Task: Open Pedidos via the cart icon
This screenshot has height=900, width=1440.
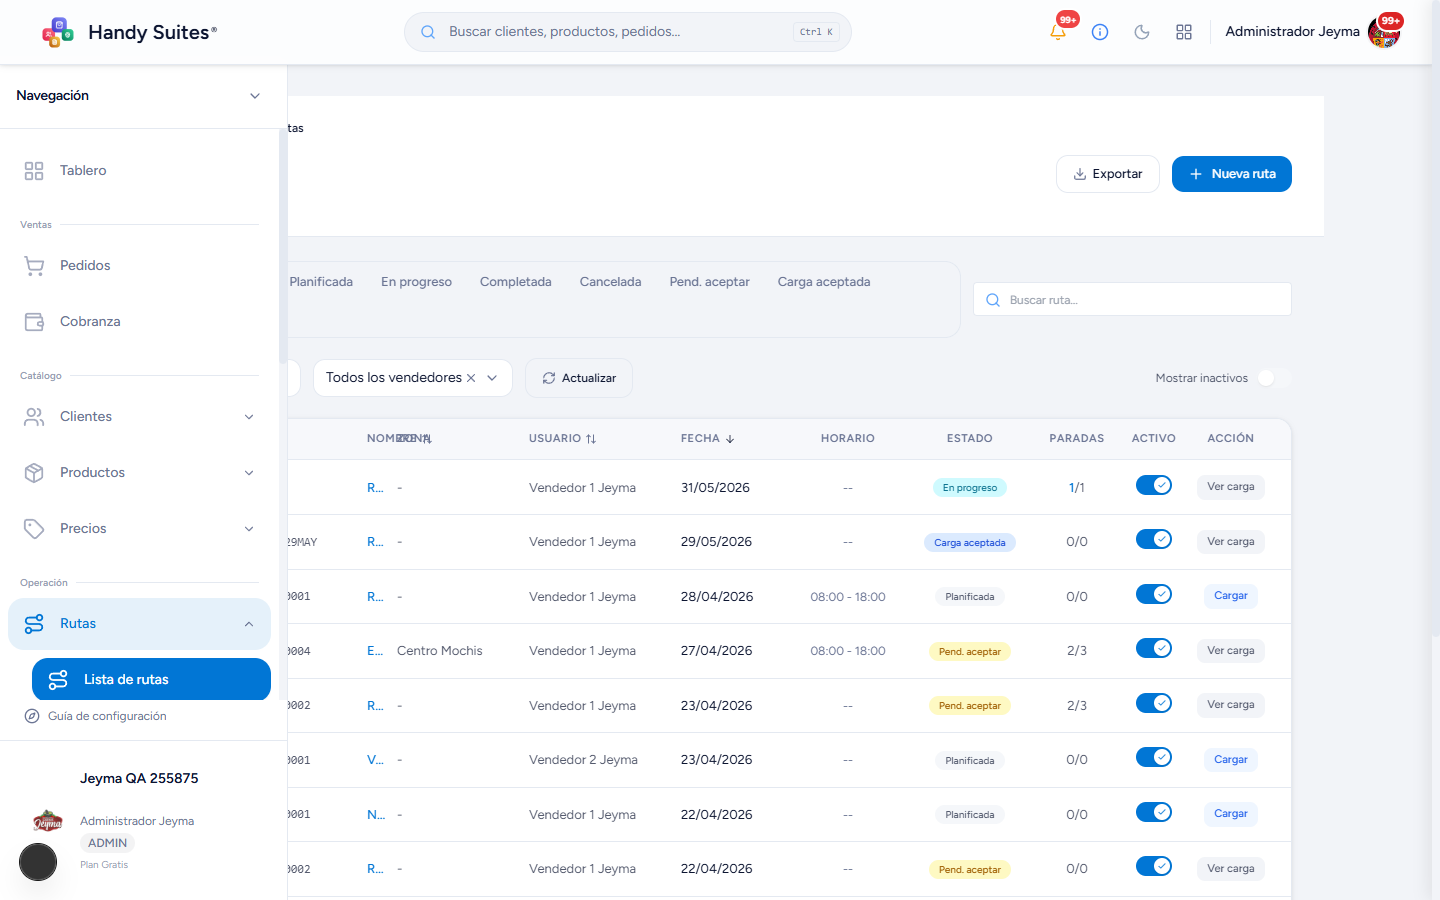Action: tap(34, 266)
